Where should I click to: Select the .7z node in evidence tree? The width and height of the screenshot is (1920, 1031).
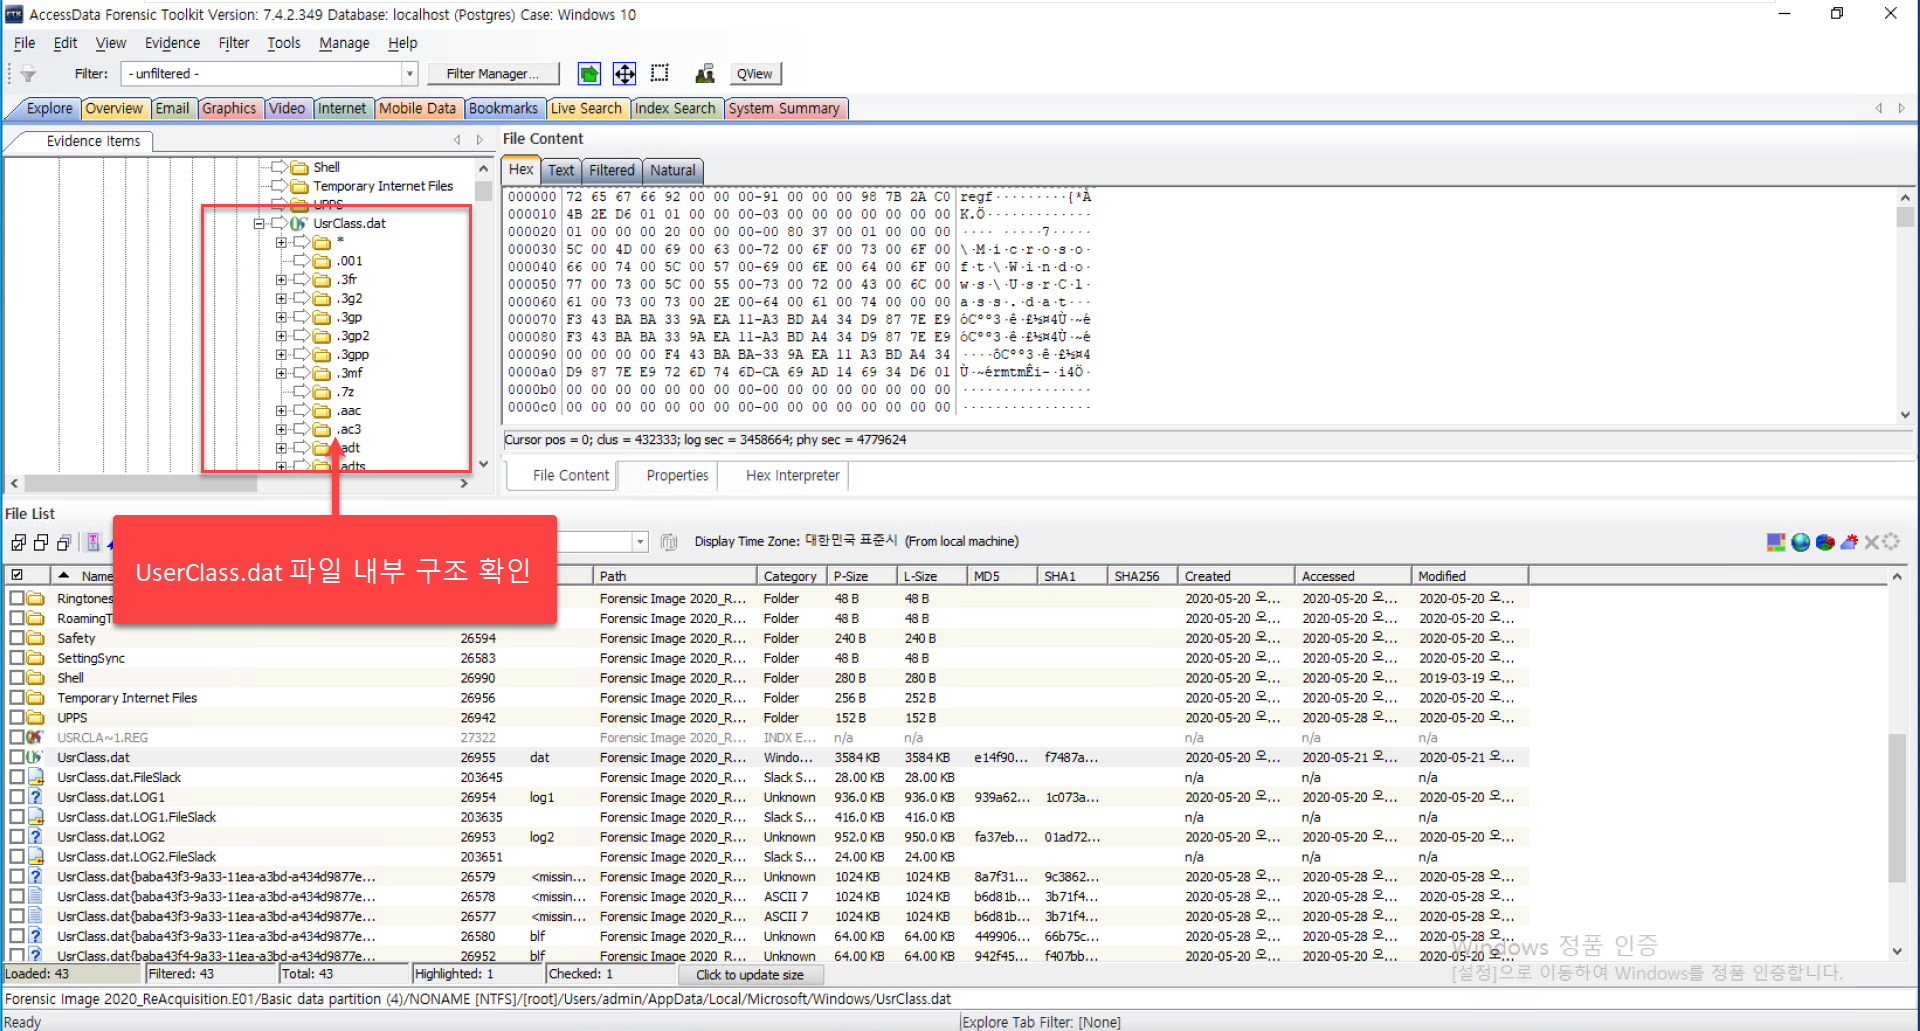[x=345, y=392]
